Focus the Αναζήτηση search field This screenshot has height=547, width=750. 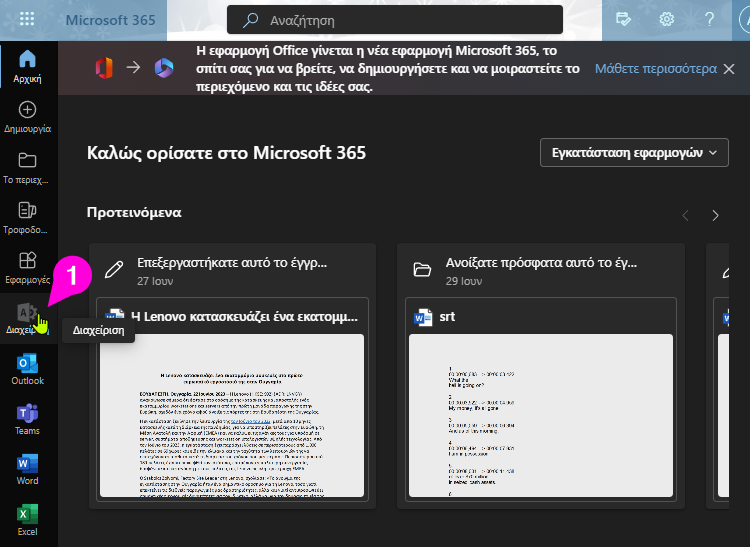[x=395, y=20]
